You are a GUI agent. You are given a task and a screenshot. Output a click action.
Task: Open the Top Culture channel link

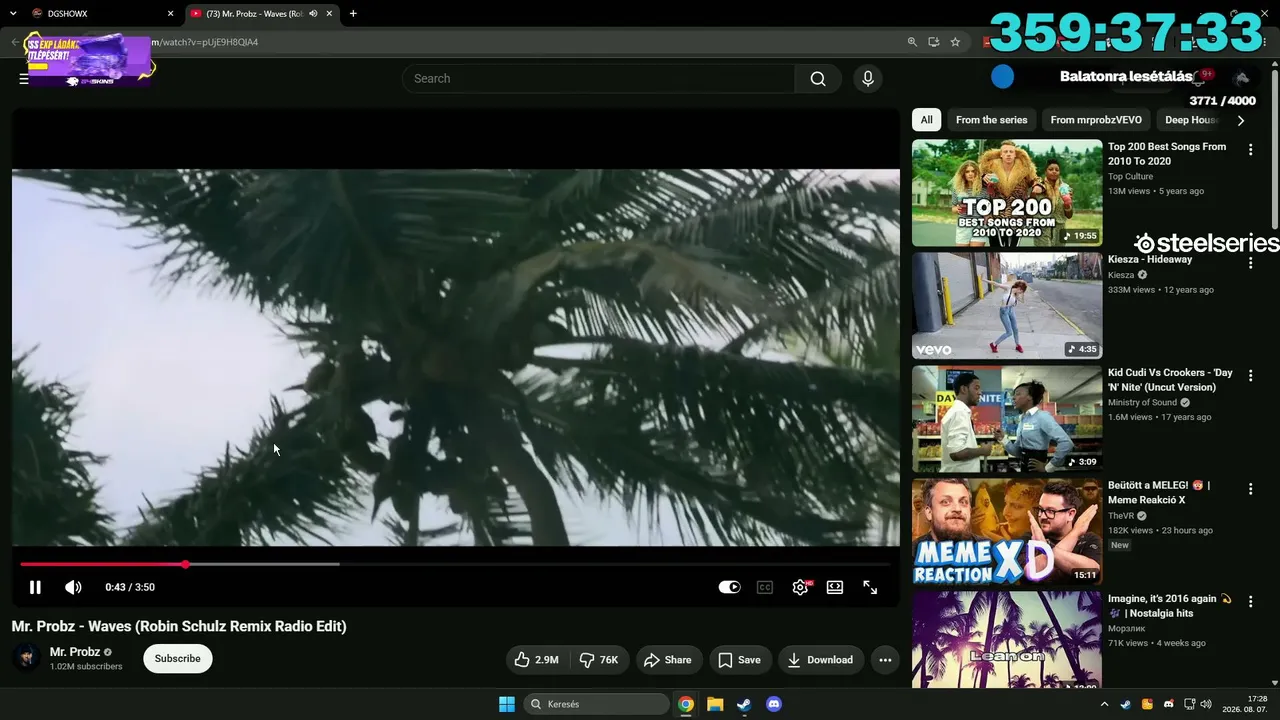pyautogui.click(x=1130, y=177)
